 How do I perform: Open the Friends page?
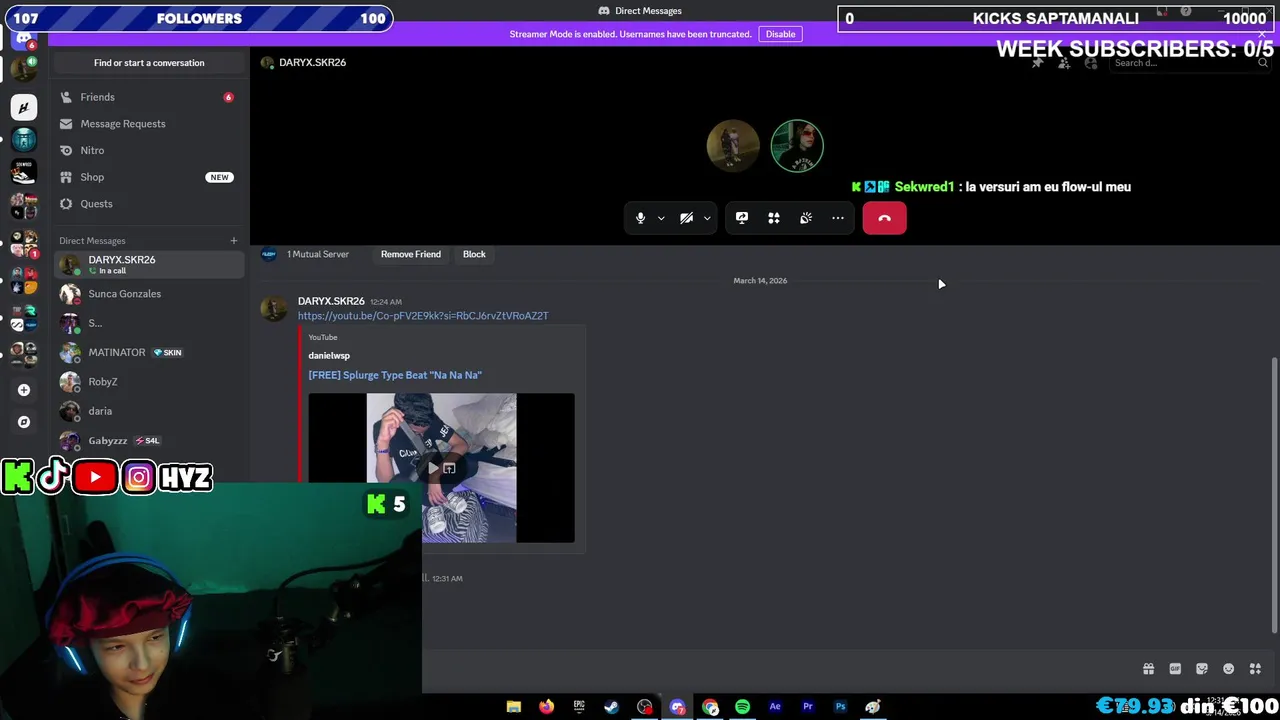coord(149,97)
